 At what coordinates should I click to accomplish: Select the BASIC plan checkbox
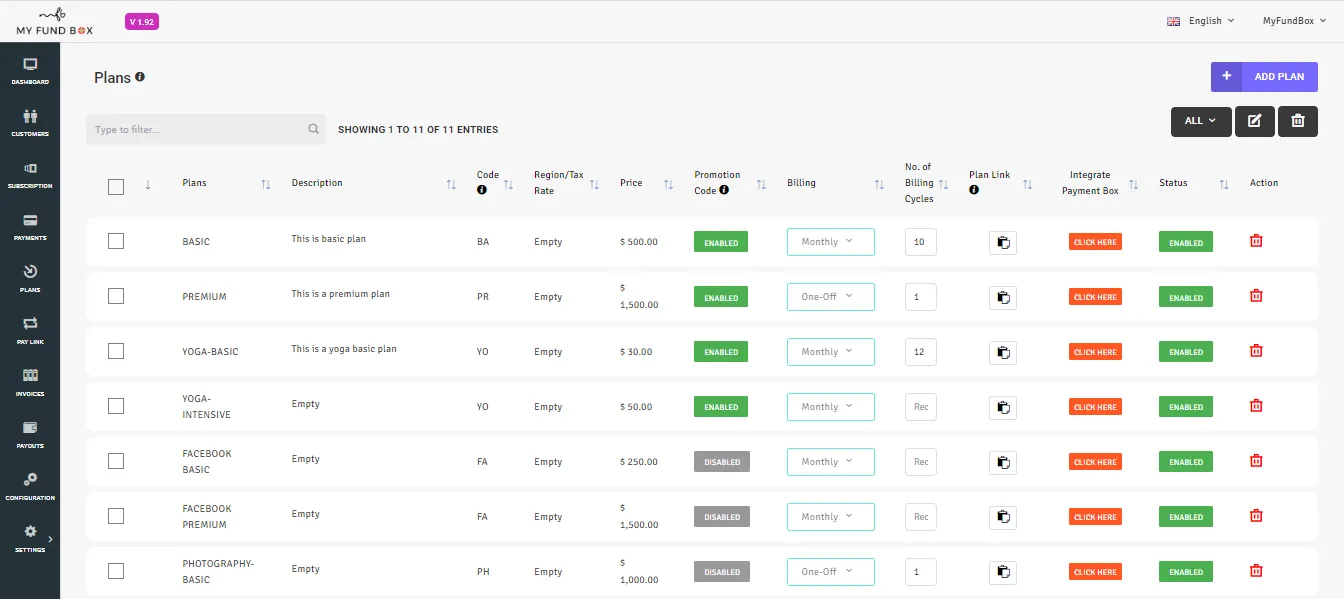point(116,241)
